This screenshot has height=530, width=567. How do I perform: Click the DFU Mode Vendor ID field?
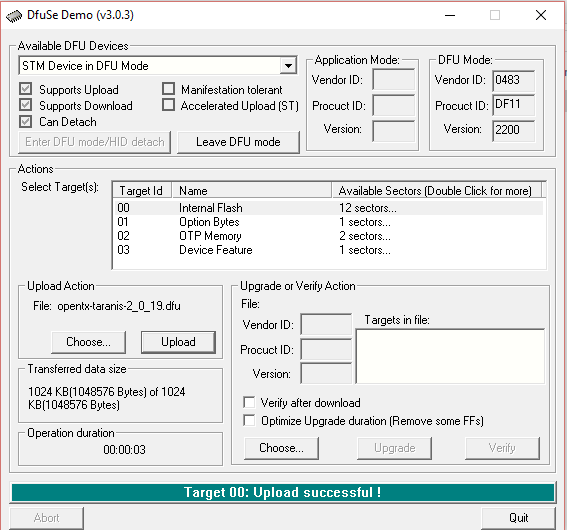tap(513, 80)
